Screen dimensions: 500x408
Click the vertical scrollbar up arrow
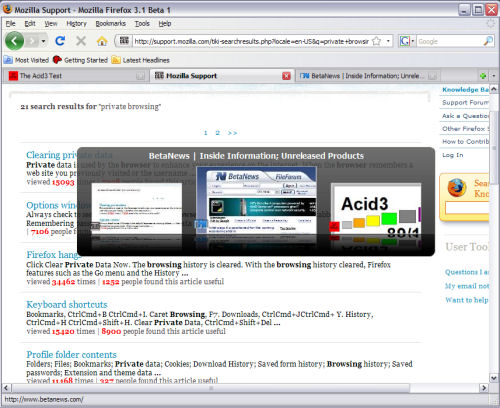coord(494,89)
